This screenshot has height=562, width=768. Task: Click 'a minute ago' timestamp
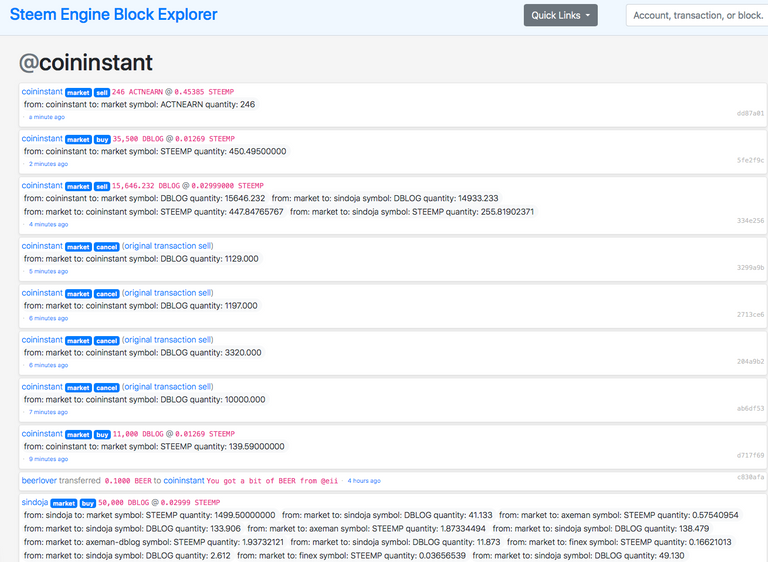pyautogui.click(x=47, y=117)
